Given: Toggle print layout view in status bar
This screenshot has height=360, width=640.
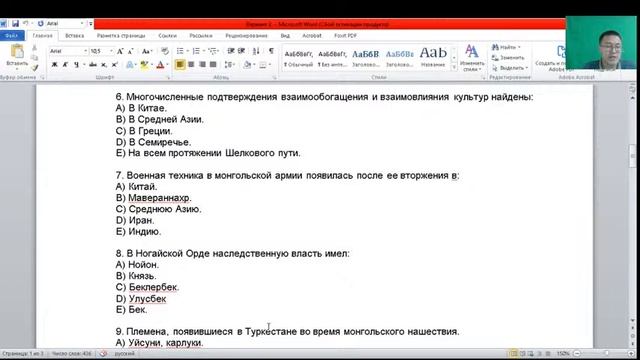Looking at the screenshot, I should (x=513, y=353).
